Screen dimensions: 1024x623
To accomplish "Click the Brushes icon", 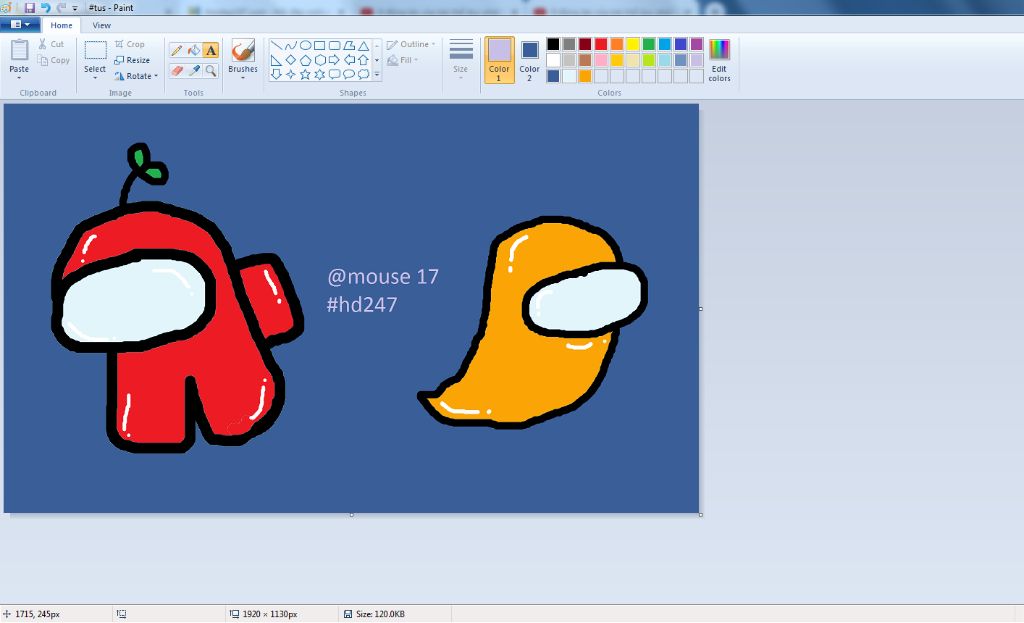I will pos(243,50).
